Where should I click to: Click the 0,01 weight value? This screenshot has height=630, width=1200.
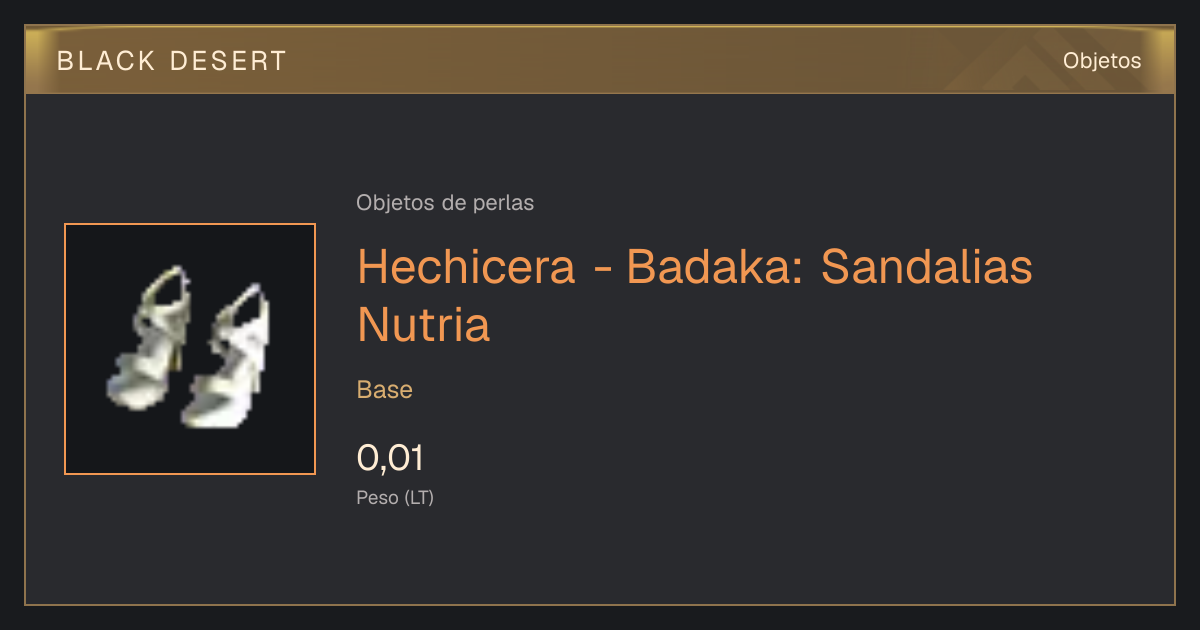tap(390, 458)
